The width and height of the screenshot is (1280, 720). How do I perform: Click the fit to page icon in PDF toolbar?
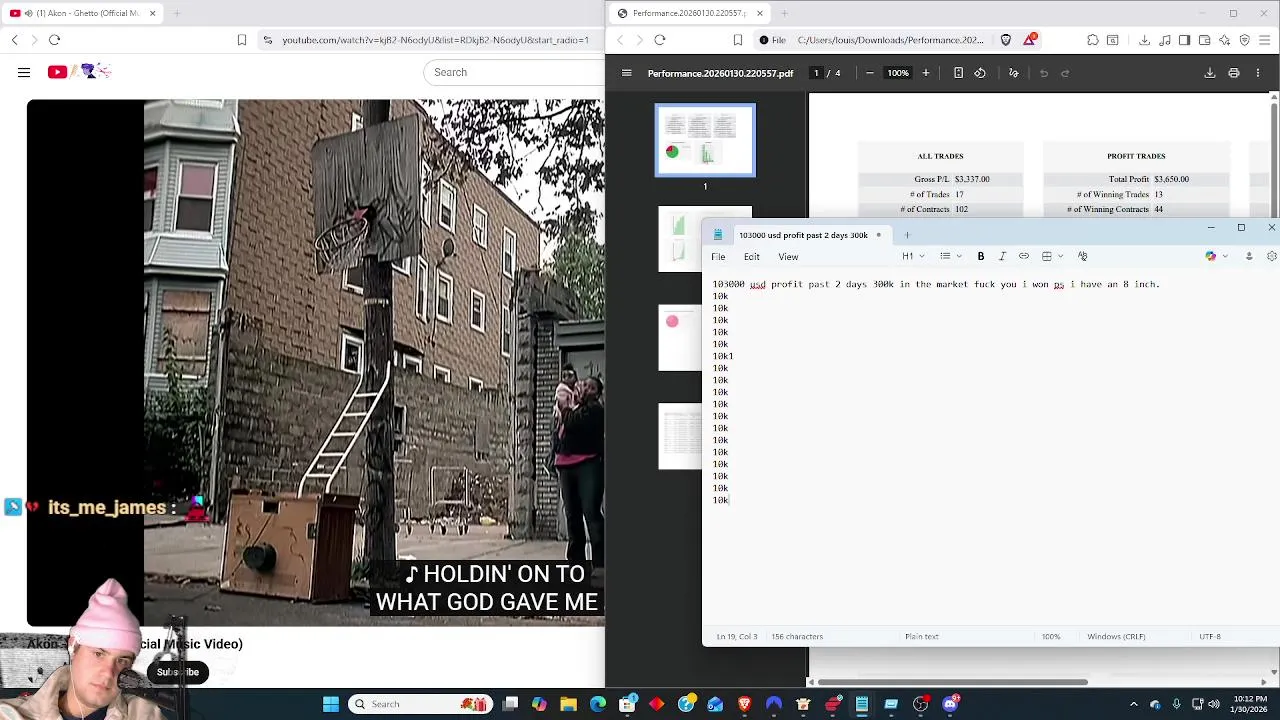(x=958, y=73)
